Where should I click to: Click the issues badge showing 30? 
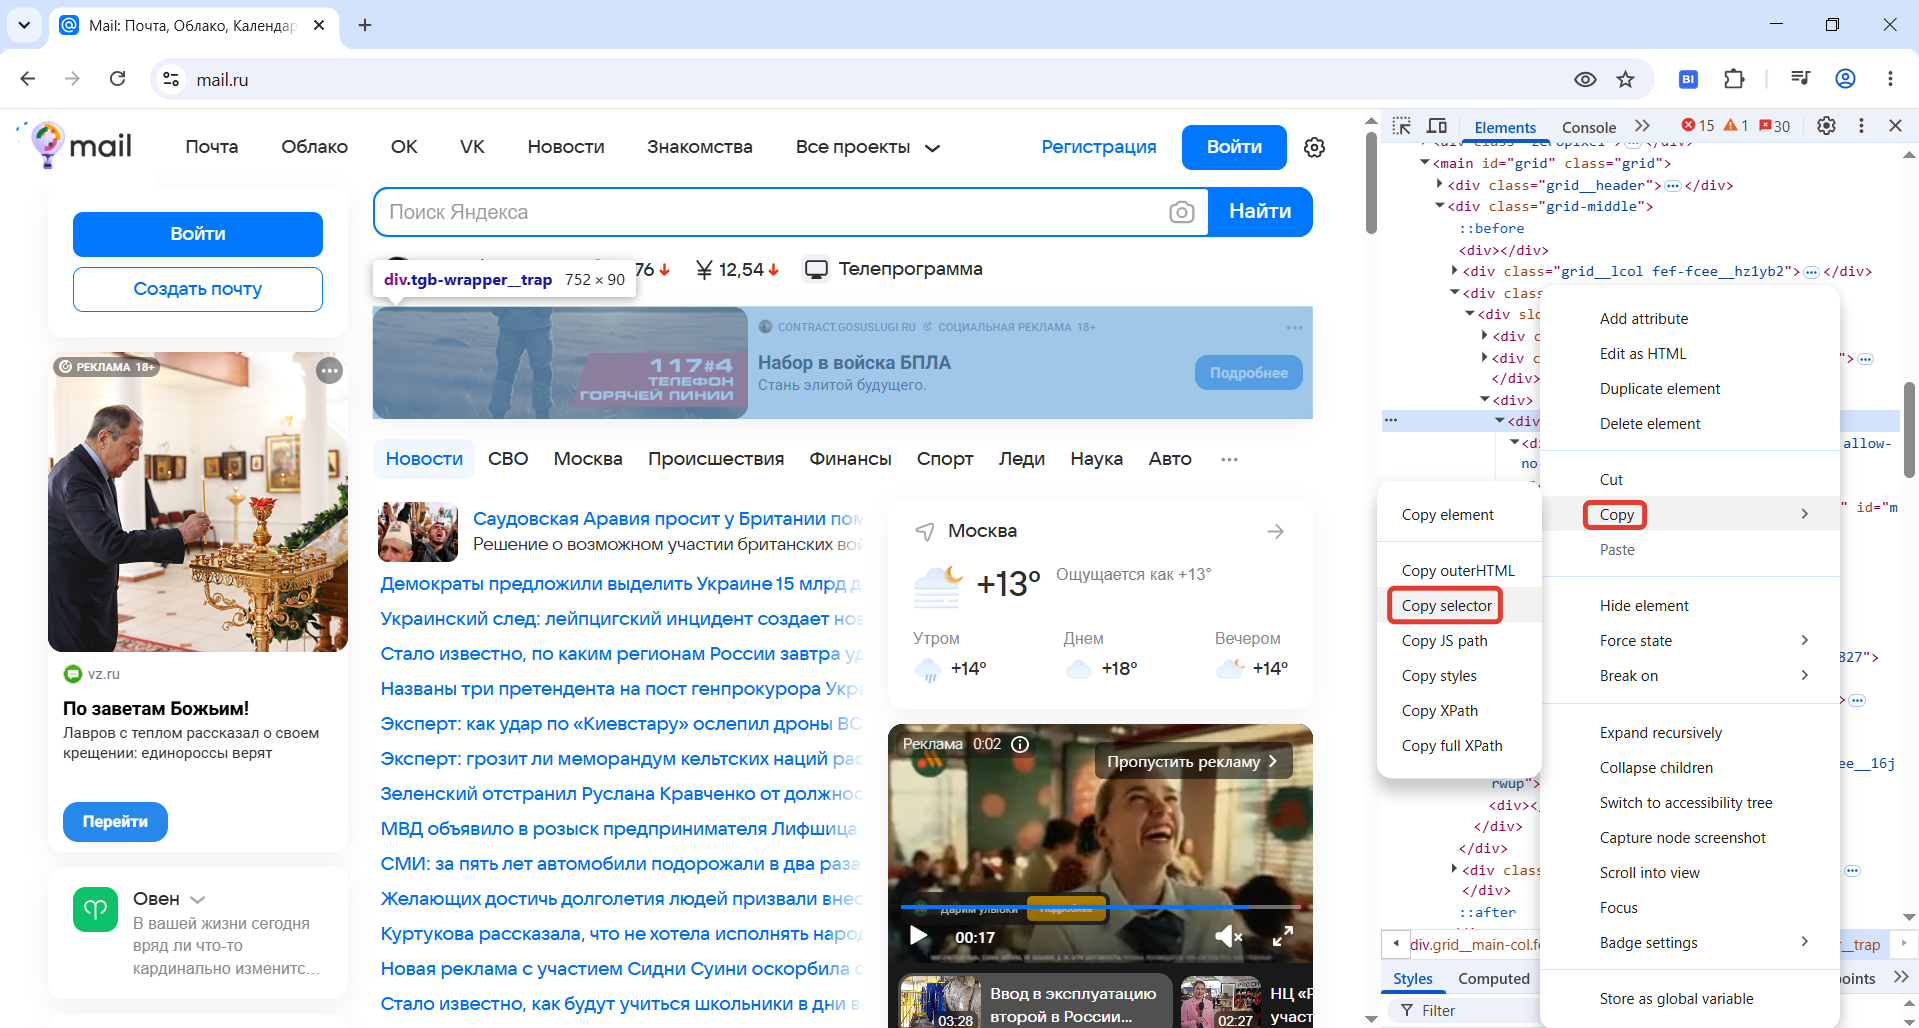point(1775,126)
